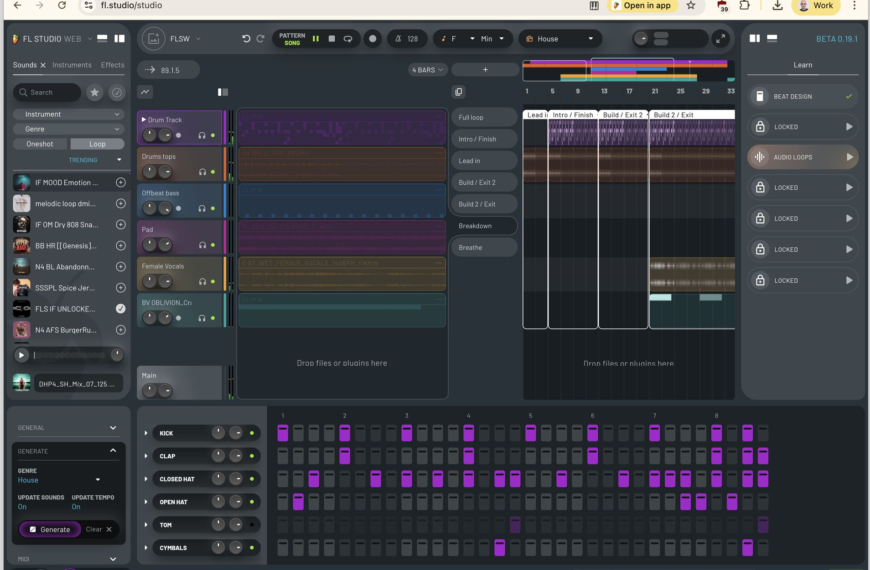Click the sound Search field
The image size is (870, 570).
47,93
